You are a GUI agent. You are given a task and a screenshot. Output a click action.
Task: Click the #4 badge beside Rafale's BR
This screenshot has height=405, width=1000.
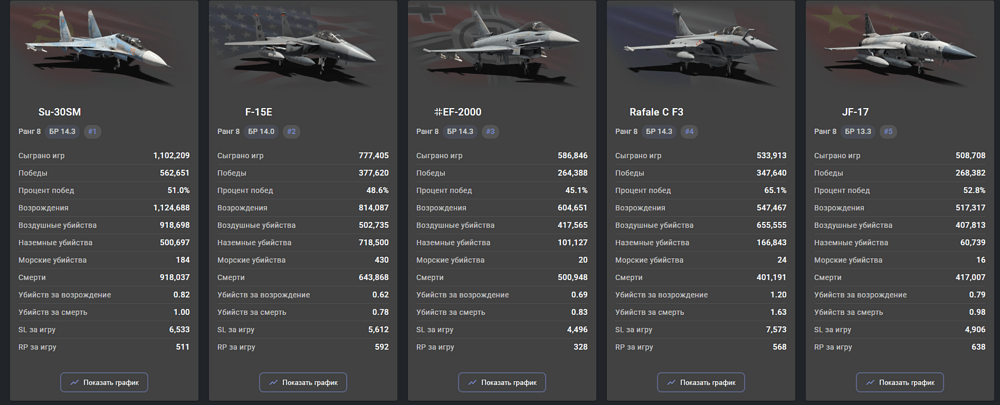tap(690, 131)
